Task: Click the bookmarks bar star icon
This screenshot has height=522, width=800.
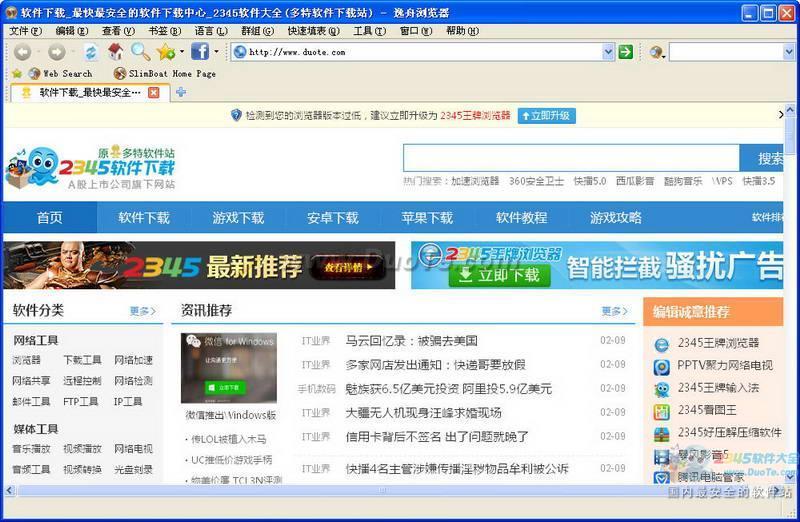Action: tap(17, 73)
